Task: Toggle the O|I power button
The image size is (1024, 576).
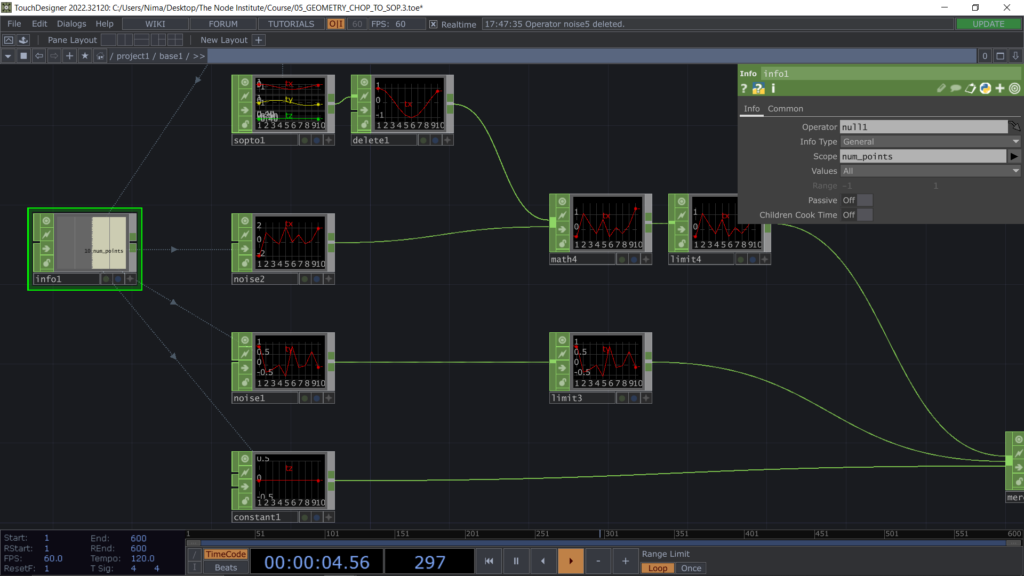Action: (x=336, y=24)
